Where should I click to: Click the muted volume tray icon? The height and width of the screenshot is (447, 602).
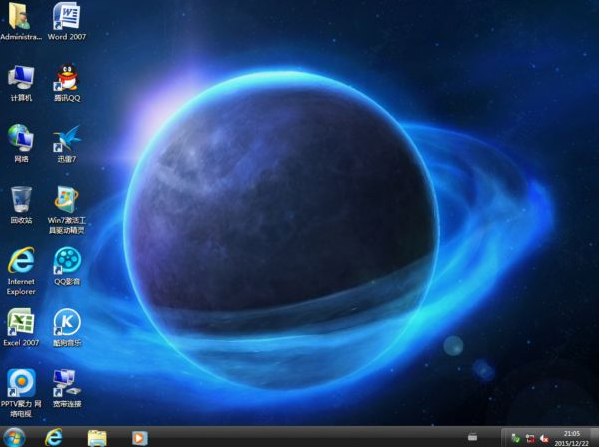click(x=545, y=438)
